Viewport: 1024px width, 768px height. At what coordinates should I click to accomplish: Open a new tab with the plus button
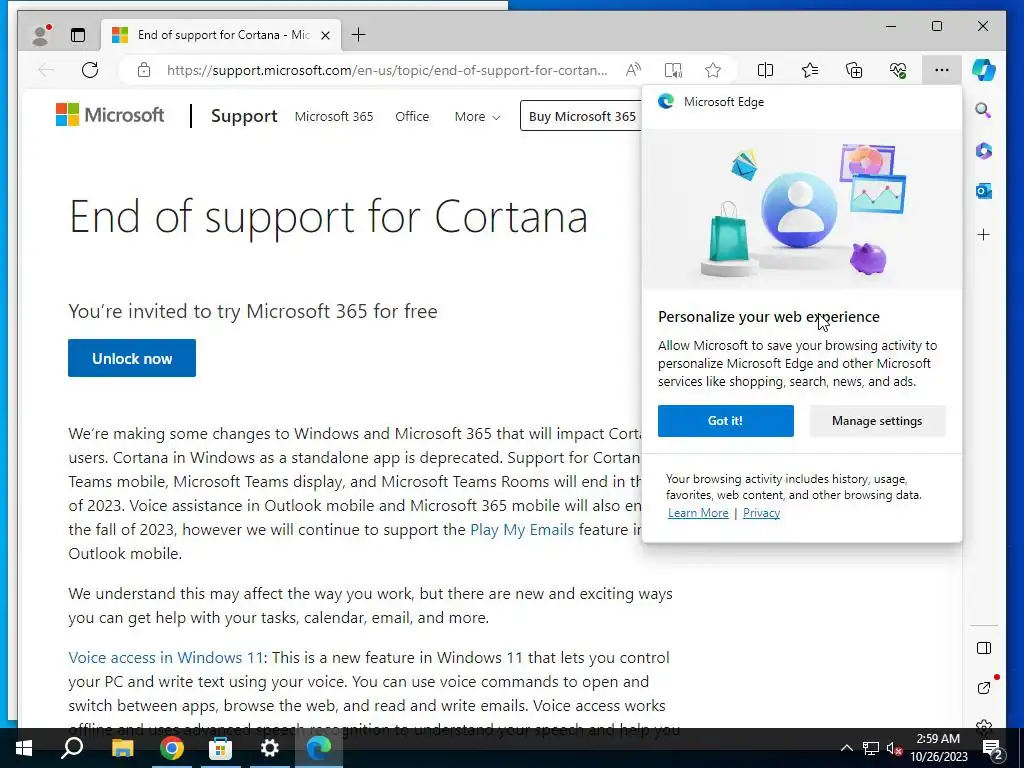click(x=359, y=35)
